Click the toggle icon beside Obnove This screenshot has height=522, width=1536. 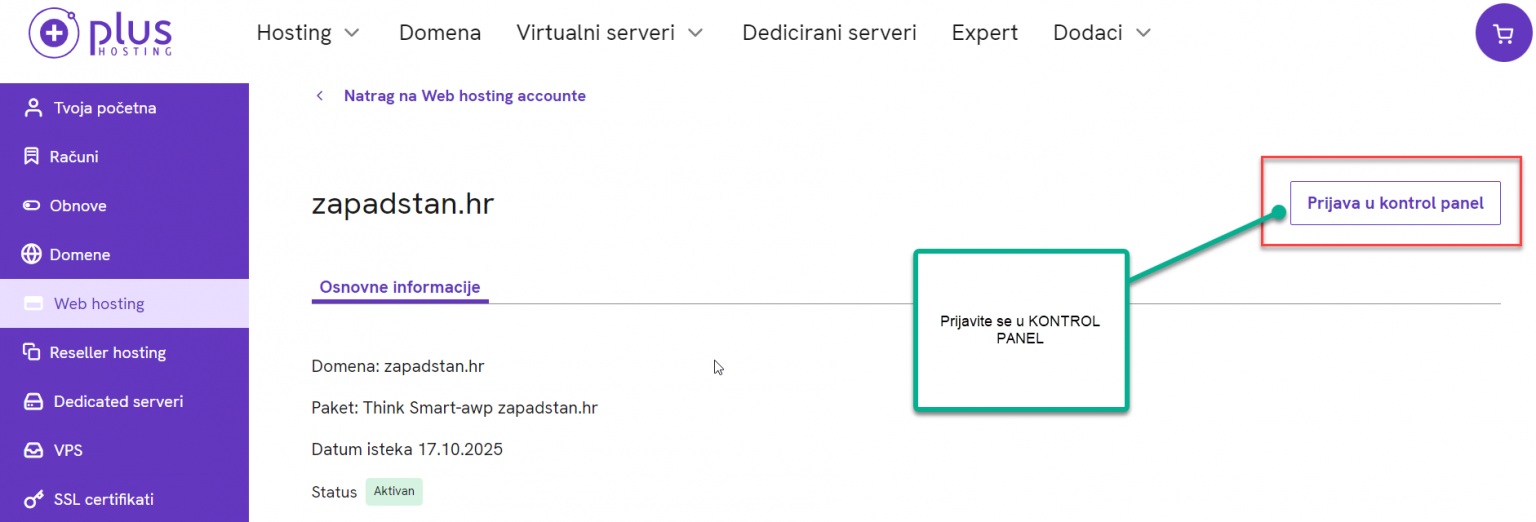pyautogui.click(x=32, y=206)
